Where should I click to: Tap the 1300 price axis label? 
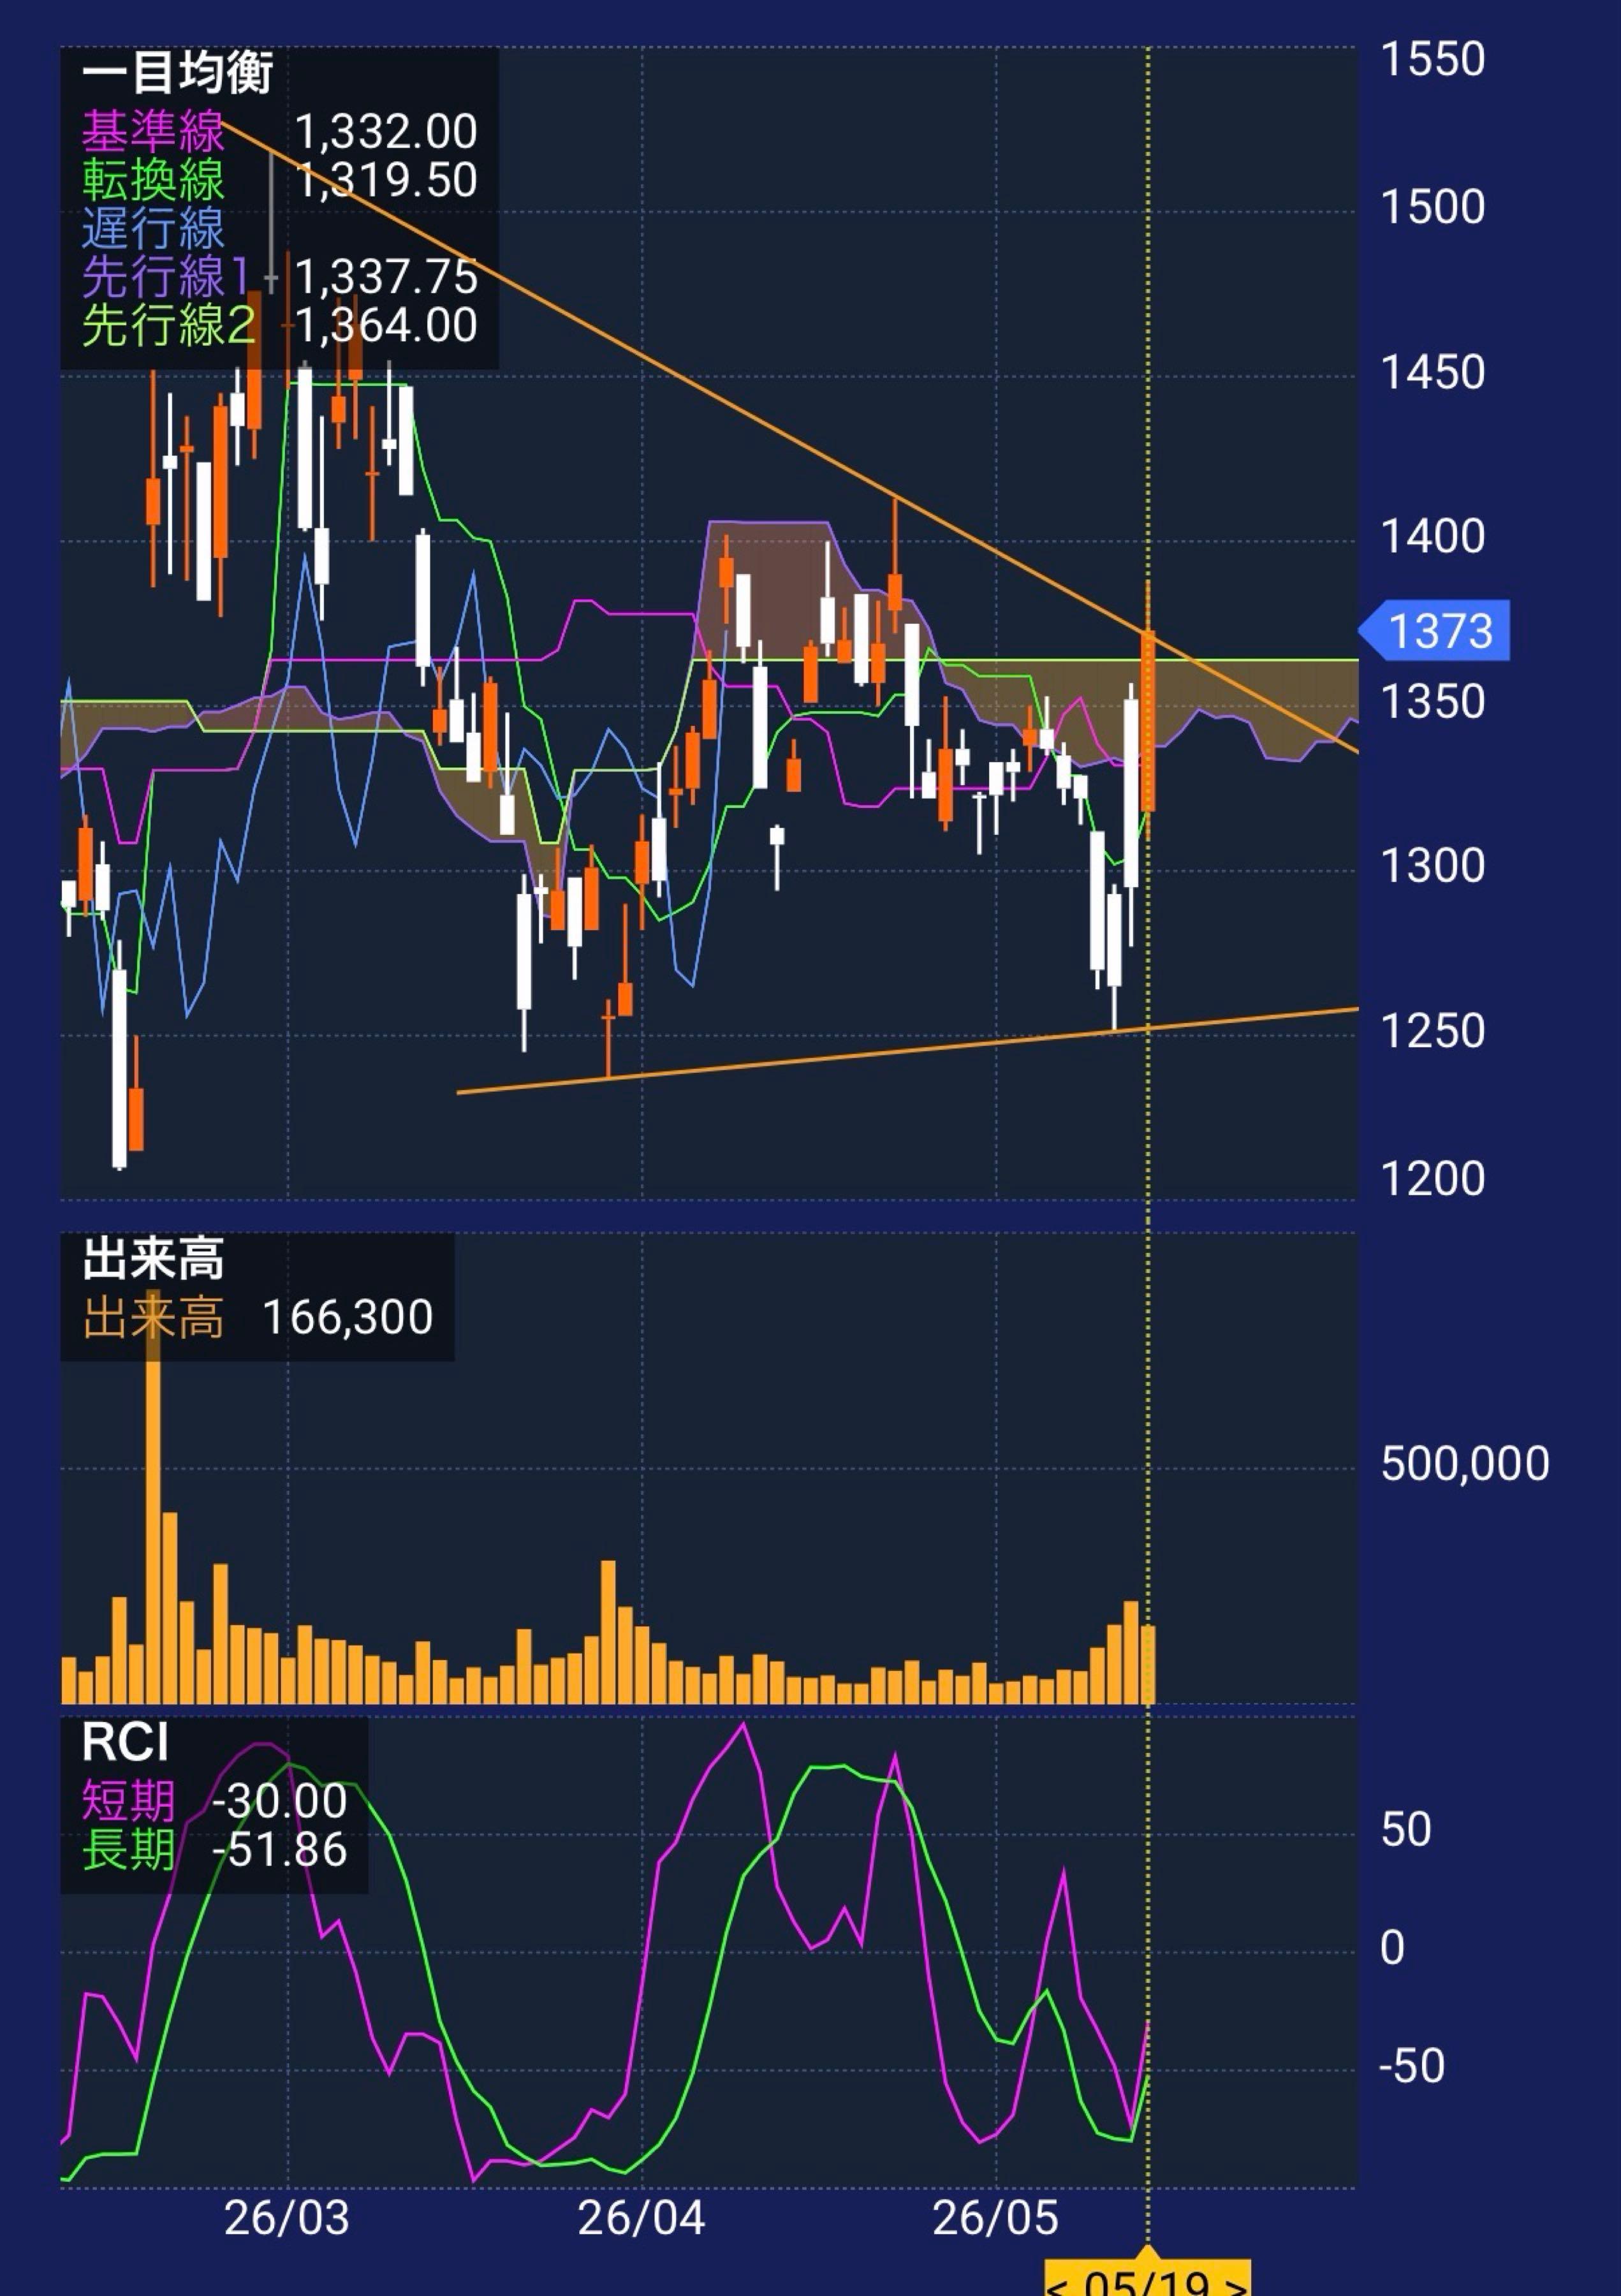point(1432,866)
